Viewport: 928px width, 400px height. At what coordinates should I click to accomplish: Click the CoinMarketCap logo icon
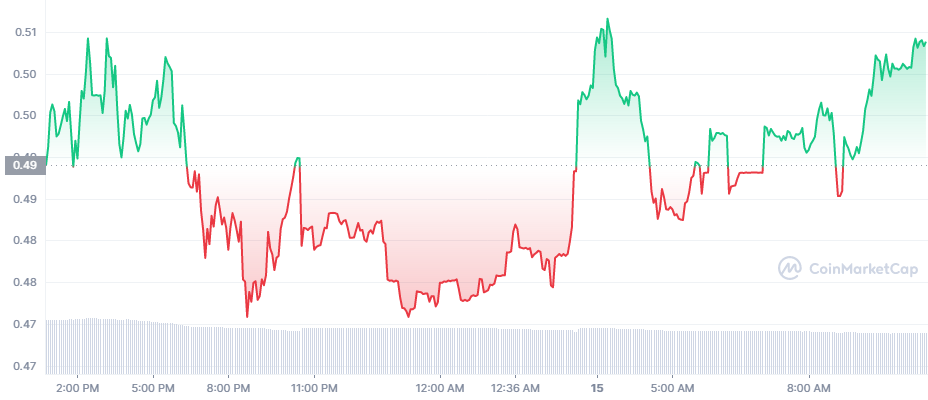(x=790, y=267)
